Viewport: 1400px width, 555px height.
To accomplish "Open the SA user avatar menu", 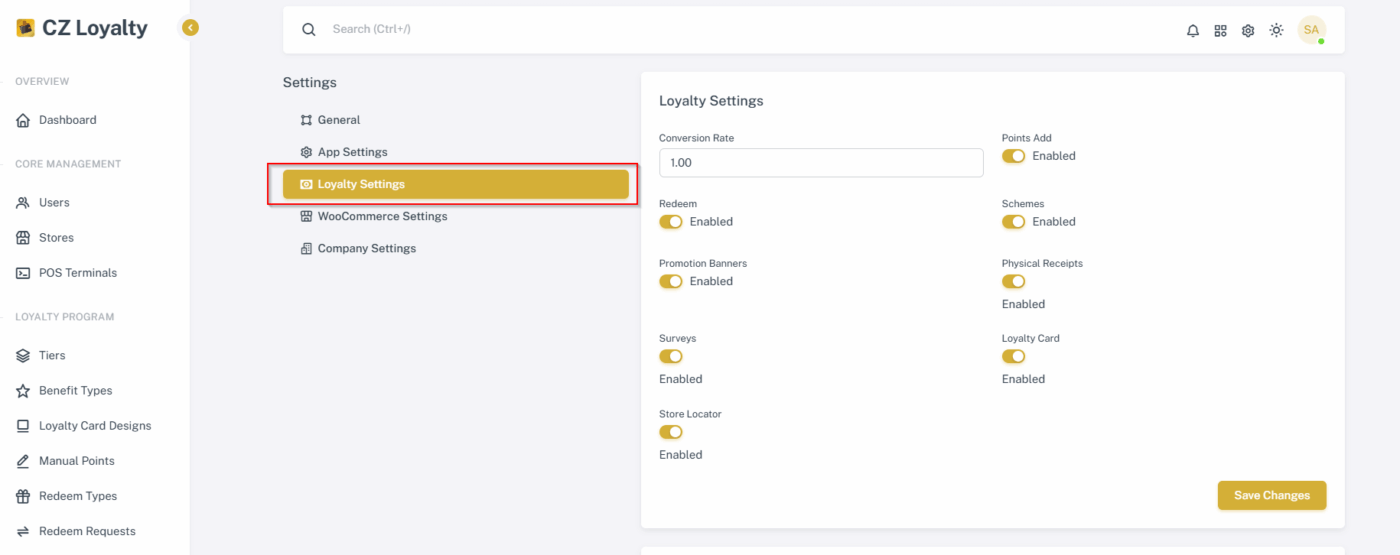I will coord(1311,30).
